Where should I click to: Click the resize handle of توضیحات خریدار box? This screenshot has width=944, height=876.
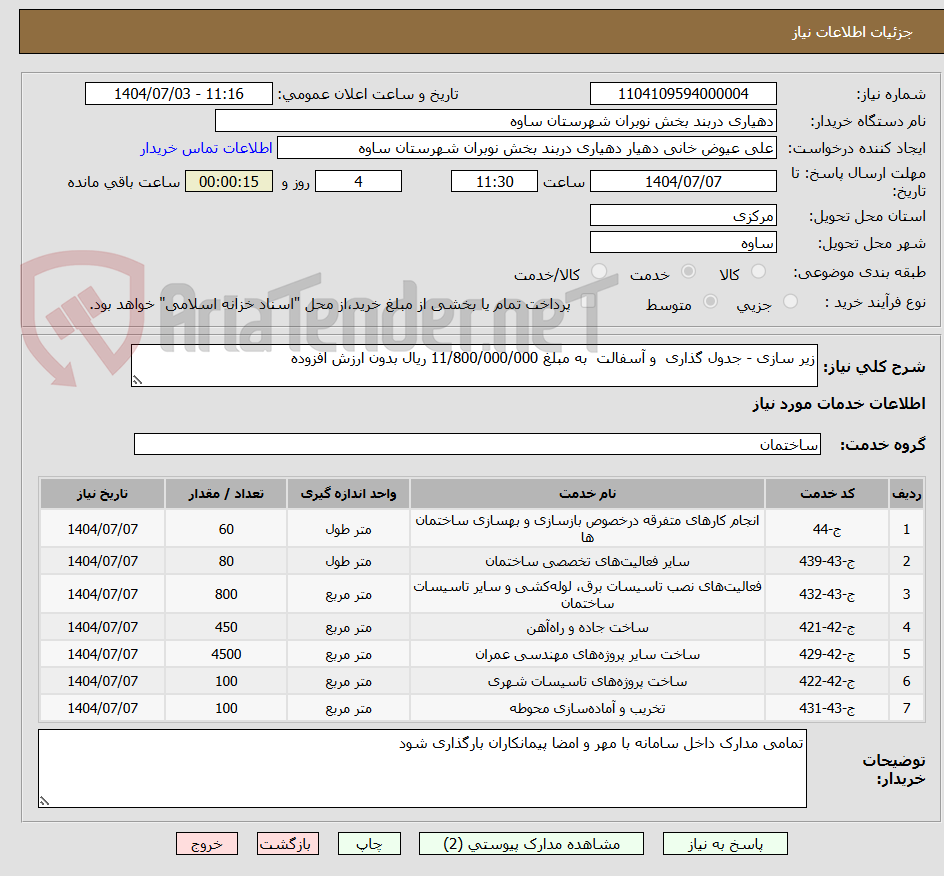click(x=43, y=799)
